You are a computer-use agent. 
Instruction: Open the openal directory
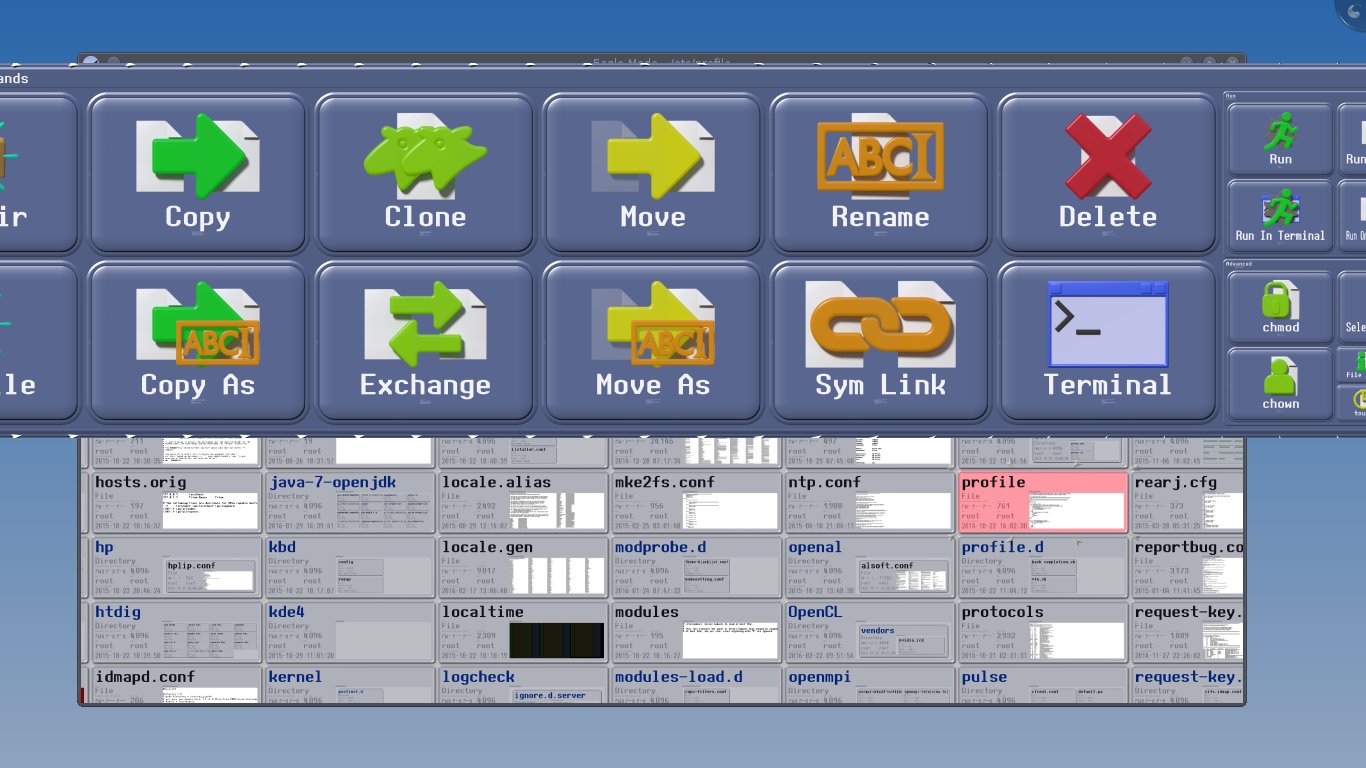868,567
